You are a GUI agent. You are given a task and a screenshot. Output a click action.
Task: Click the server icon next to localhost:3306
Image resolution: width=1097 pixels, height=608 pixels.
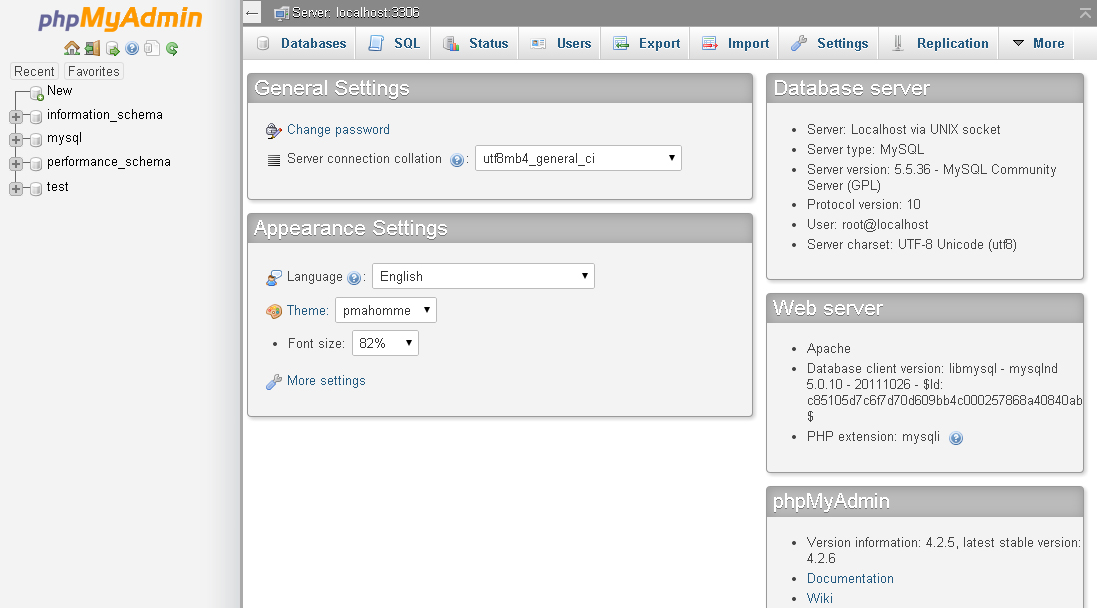click(281, 13)
